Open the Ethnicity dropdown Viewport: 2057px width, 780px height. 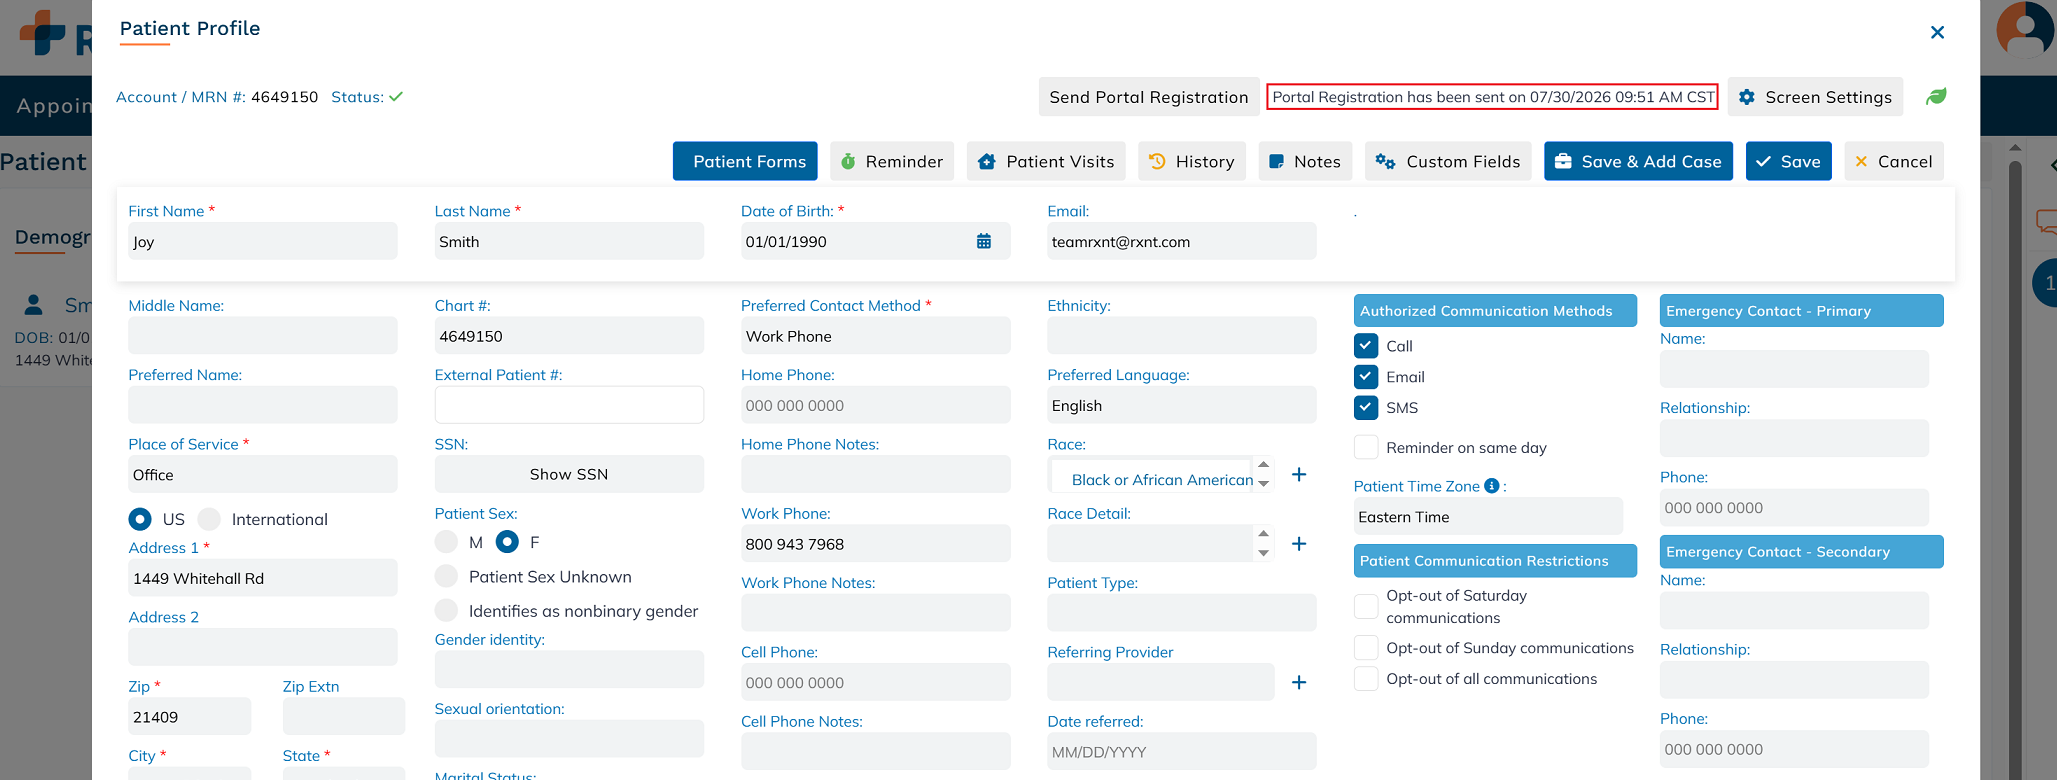point(1181,336)
